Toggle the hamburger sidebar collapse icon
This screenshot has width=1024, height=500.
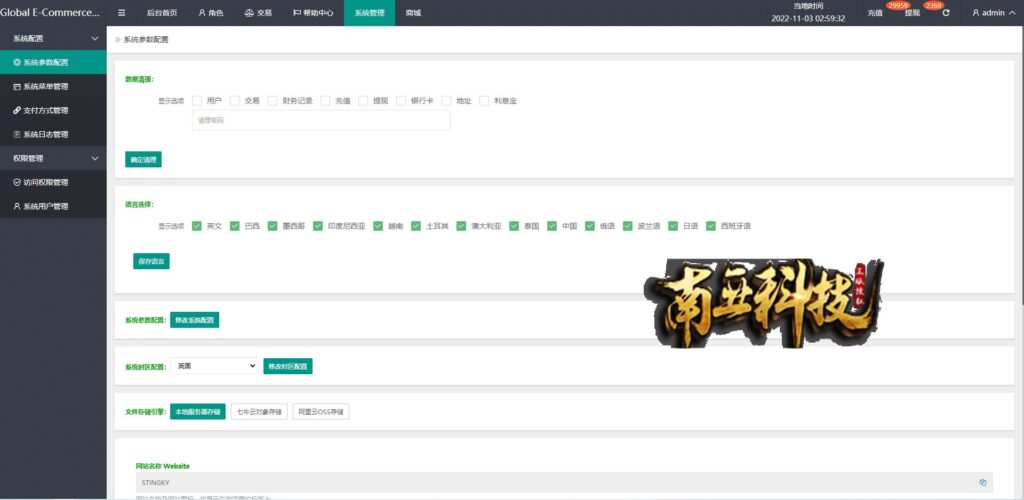[x=121, y=12]
